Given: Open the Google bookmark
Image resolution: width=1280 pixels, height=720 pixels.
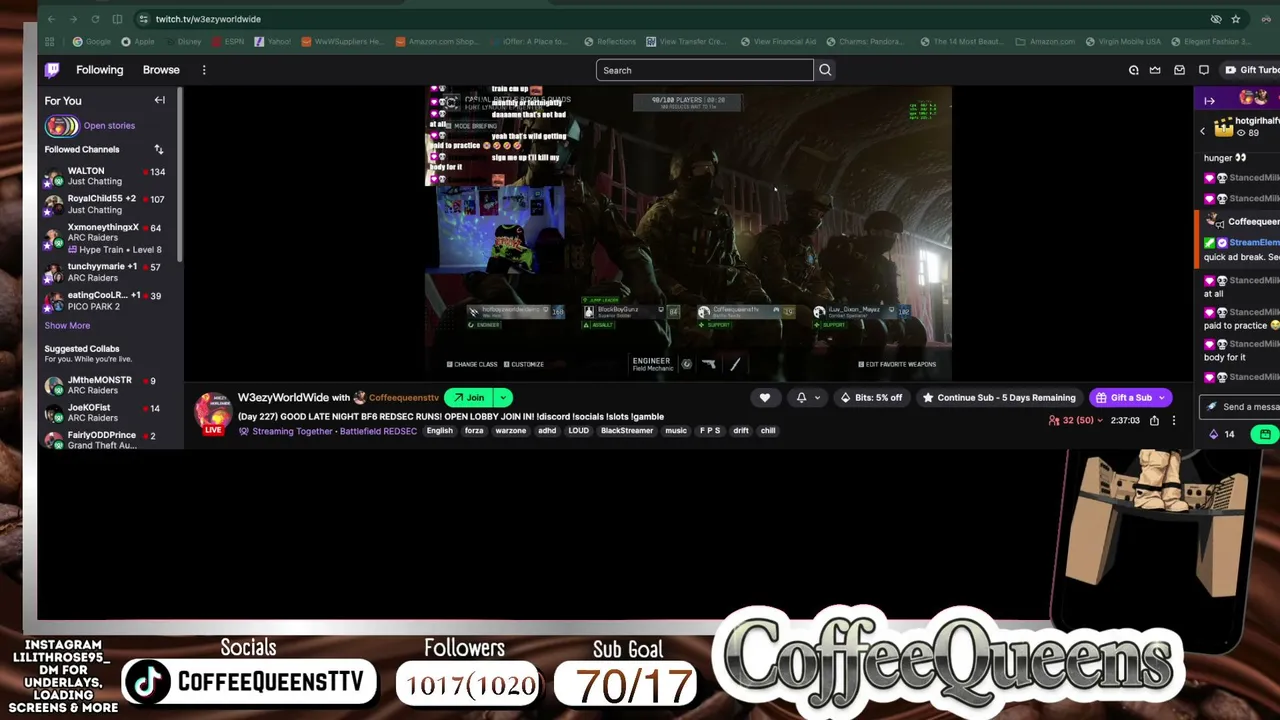Looking at the screenshot, I should tap(92, 42).
